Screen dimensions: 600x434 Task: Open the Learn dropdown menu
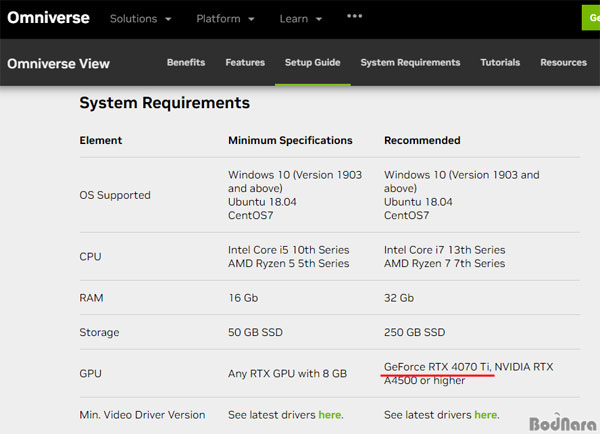pos(301,19)
